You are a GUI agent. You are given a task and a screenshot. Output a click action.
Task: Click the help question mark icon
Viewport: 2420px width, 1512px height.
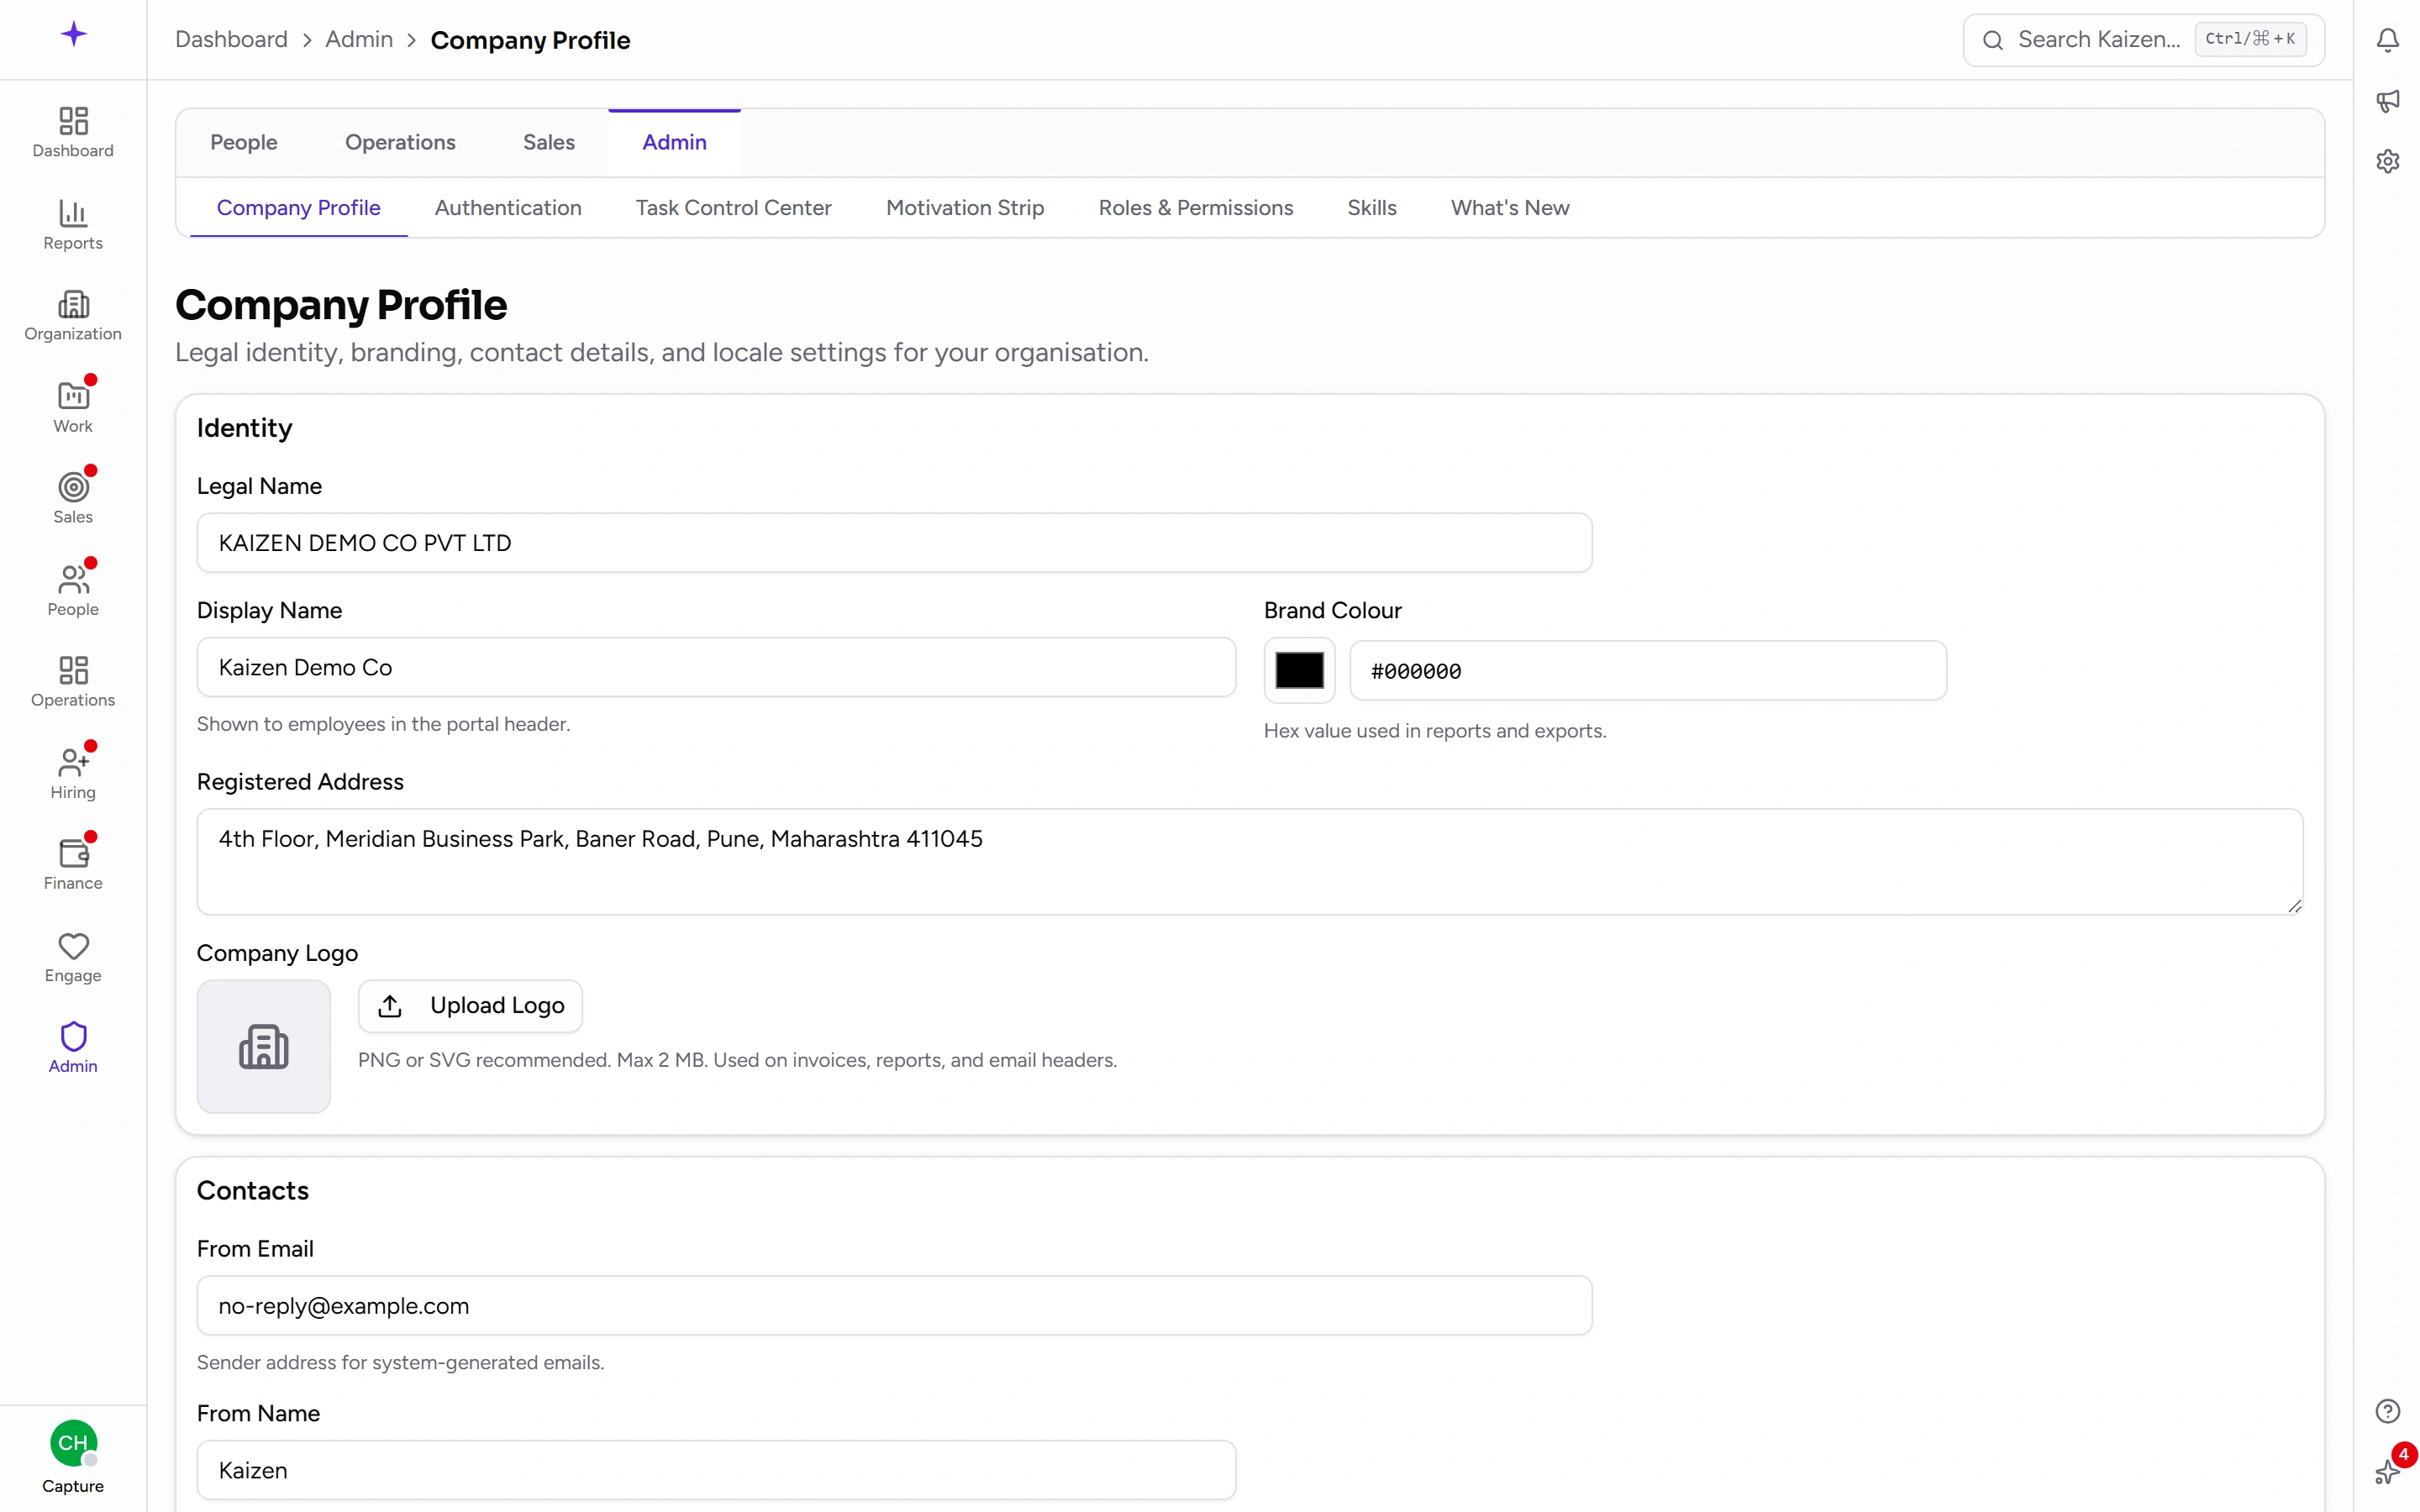tap(2387, 1411)
